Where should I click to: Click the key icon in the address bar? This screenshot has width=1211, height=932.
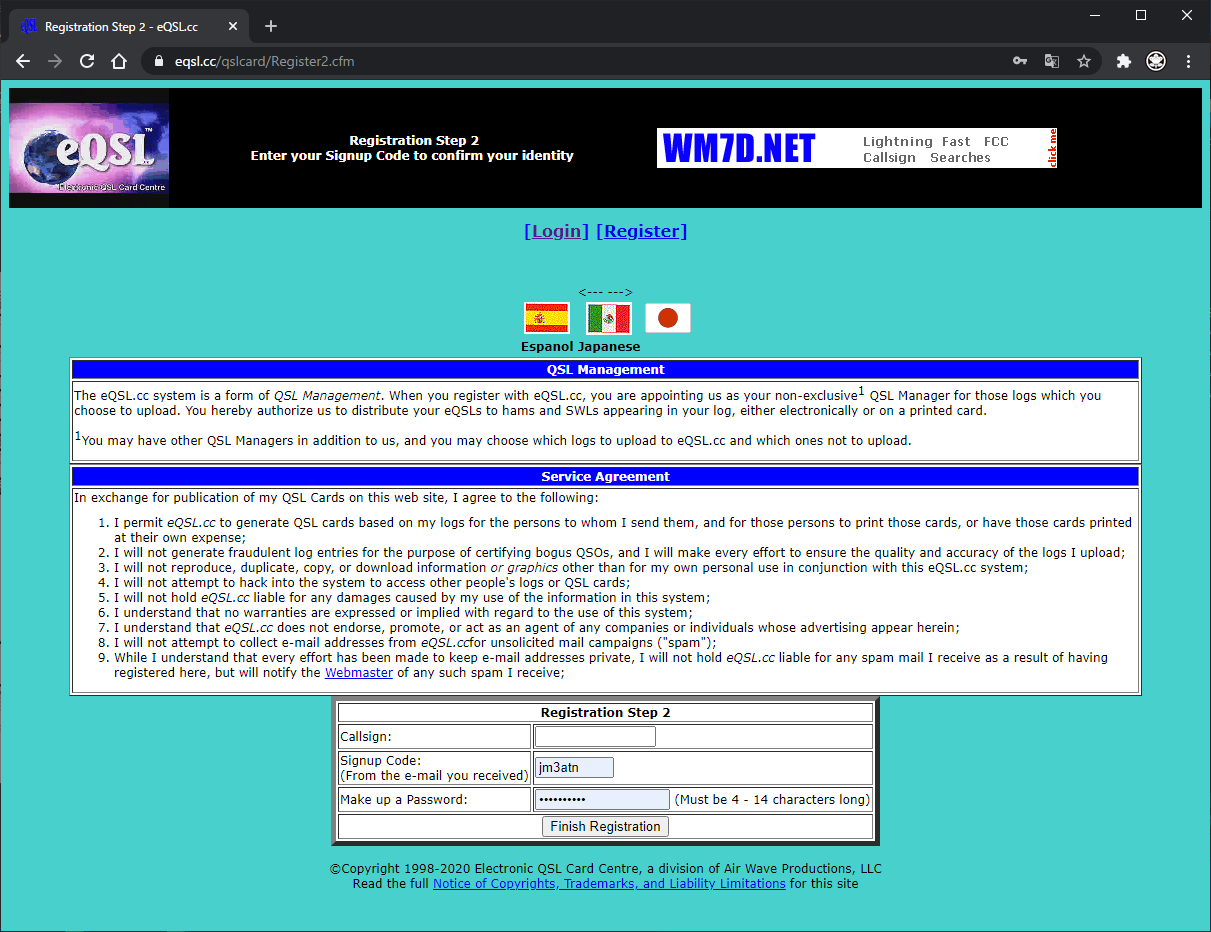[1019, 61]
